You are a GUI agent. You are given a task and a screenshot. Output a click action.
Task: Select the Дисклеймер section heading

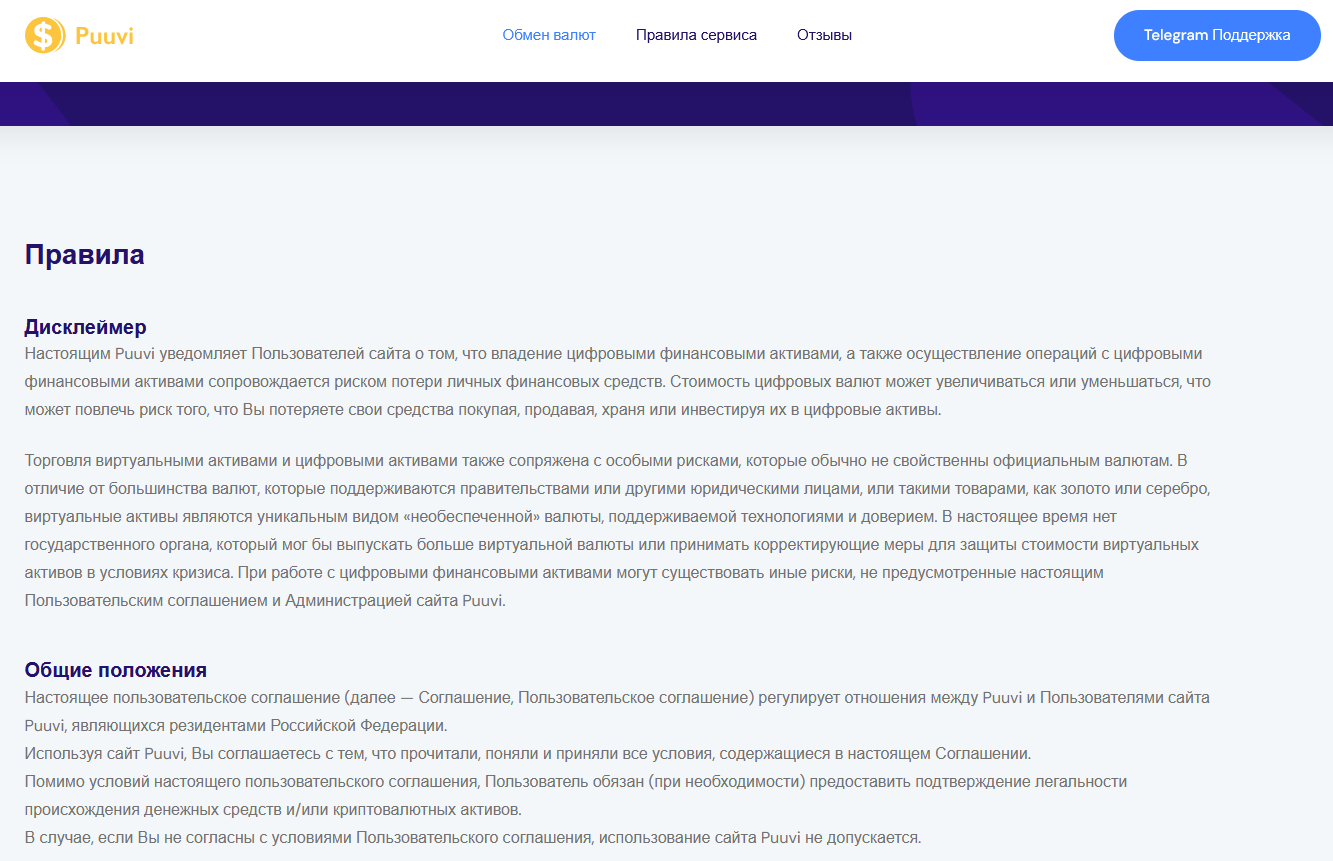(85, 327)
